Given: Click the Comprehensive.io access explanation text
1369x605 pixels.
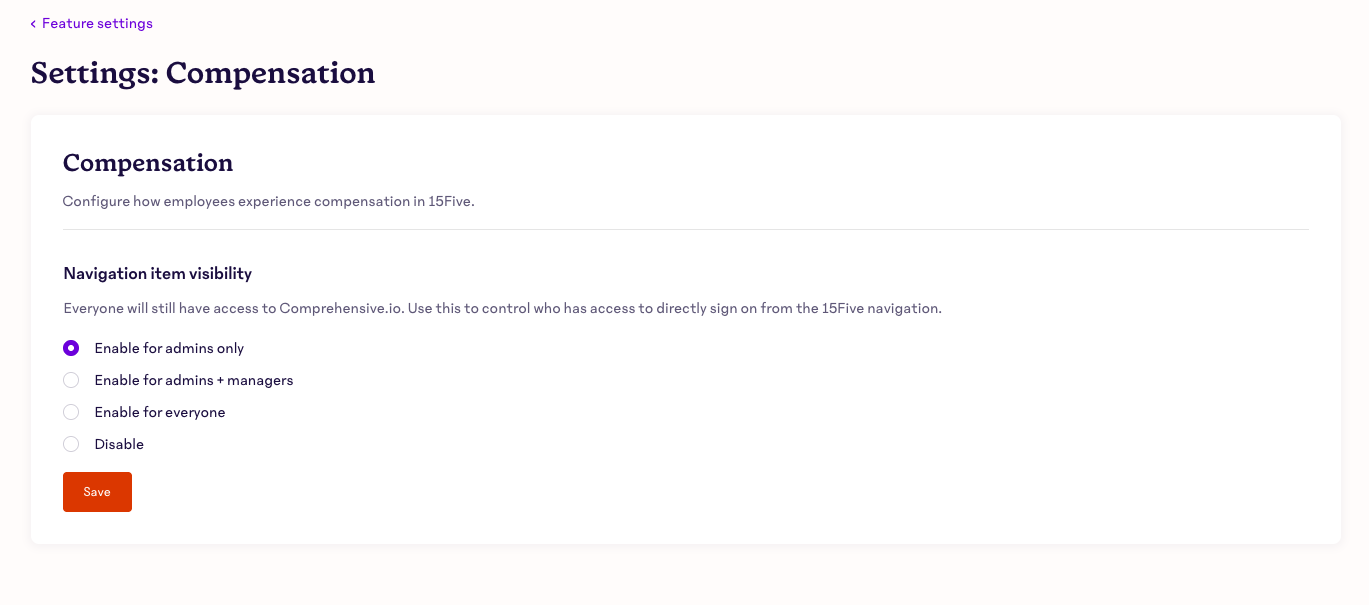Looking at the screenshot, I should pyautogui.click(x=502, y=308).
